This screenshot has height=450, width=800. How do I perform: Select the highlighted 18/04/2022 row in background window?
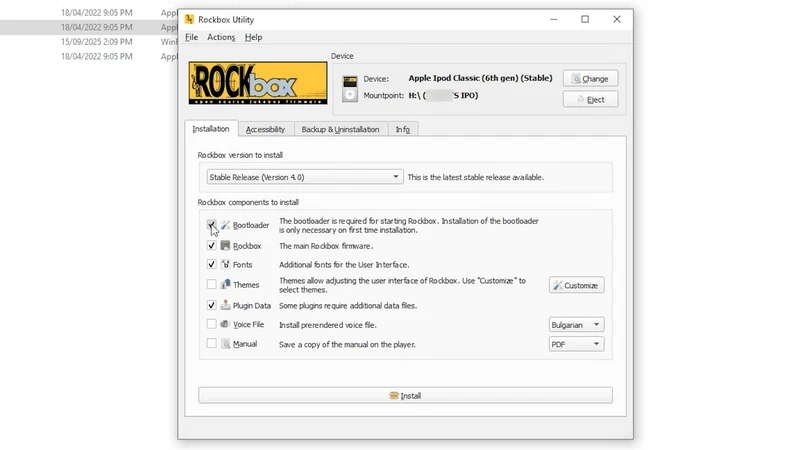(89, 27)
